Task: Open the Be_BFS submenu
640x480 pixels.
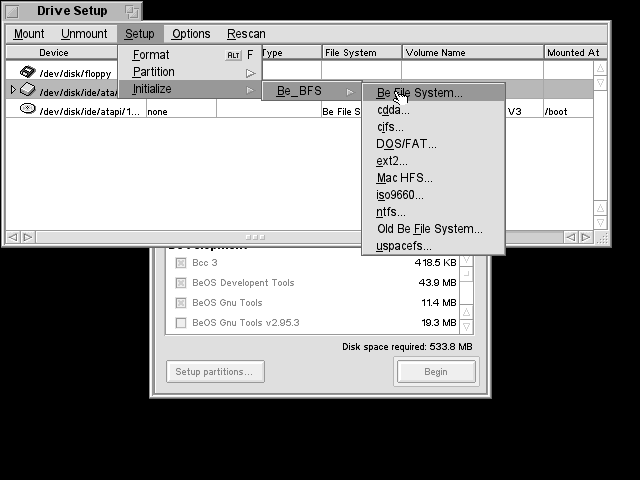Action: tap(312, 91)
